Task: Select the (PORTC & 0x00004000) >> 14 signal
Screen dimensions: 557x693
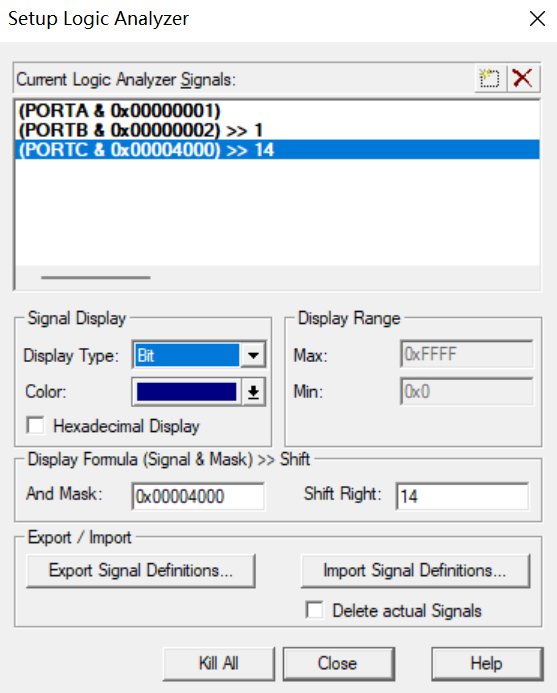Action: tap(277, 149)
